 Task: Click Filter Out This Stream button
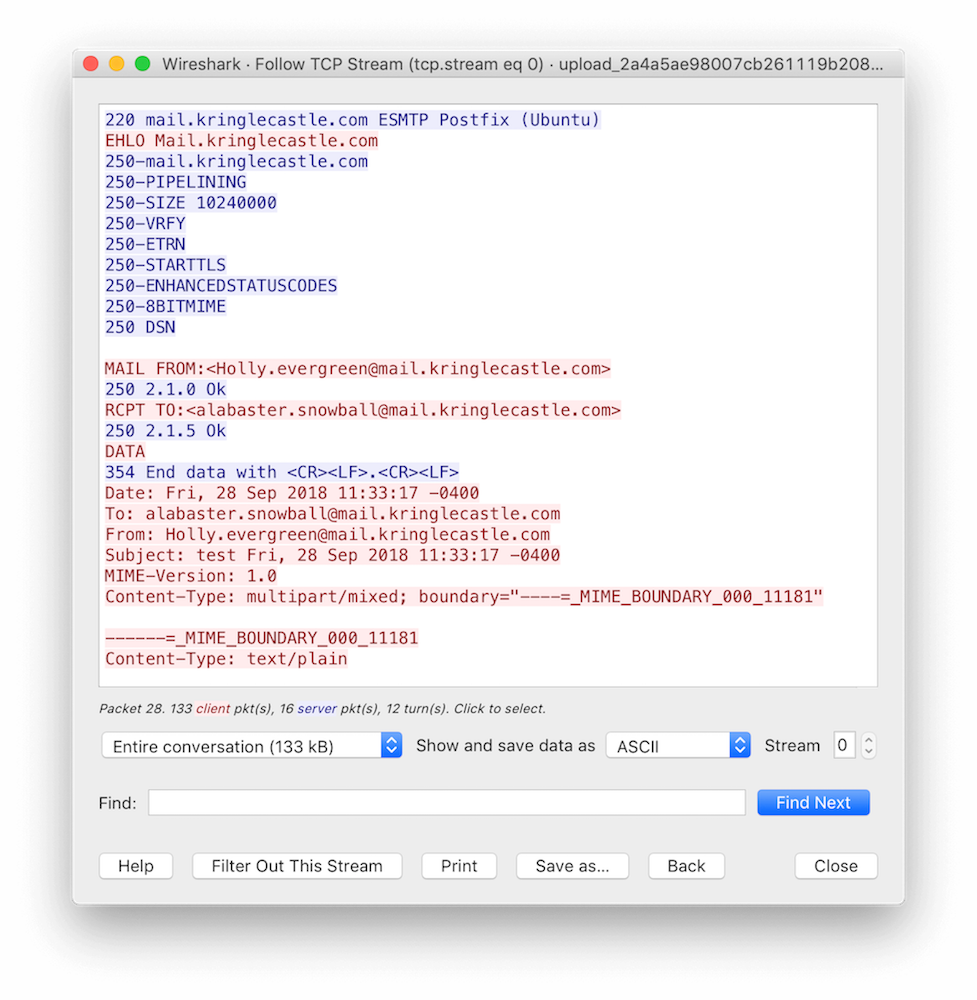[x=297, y=866]
